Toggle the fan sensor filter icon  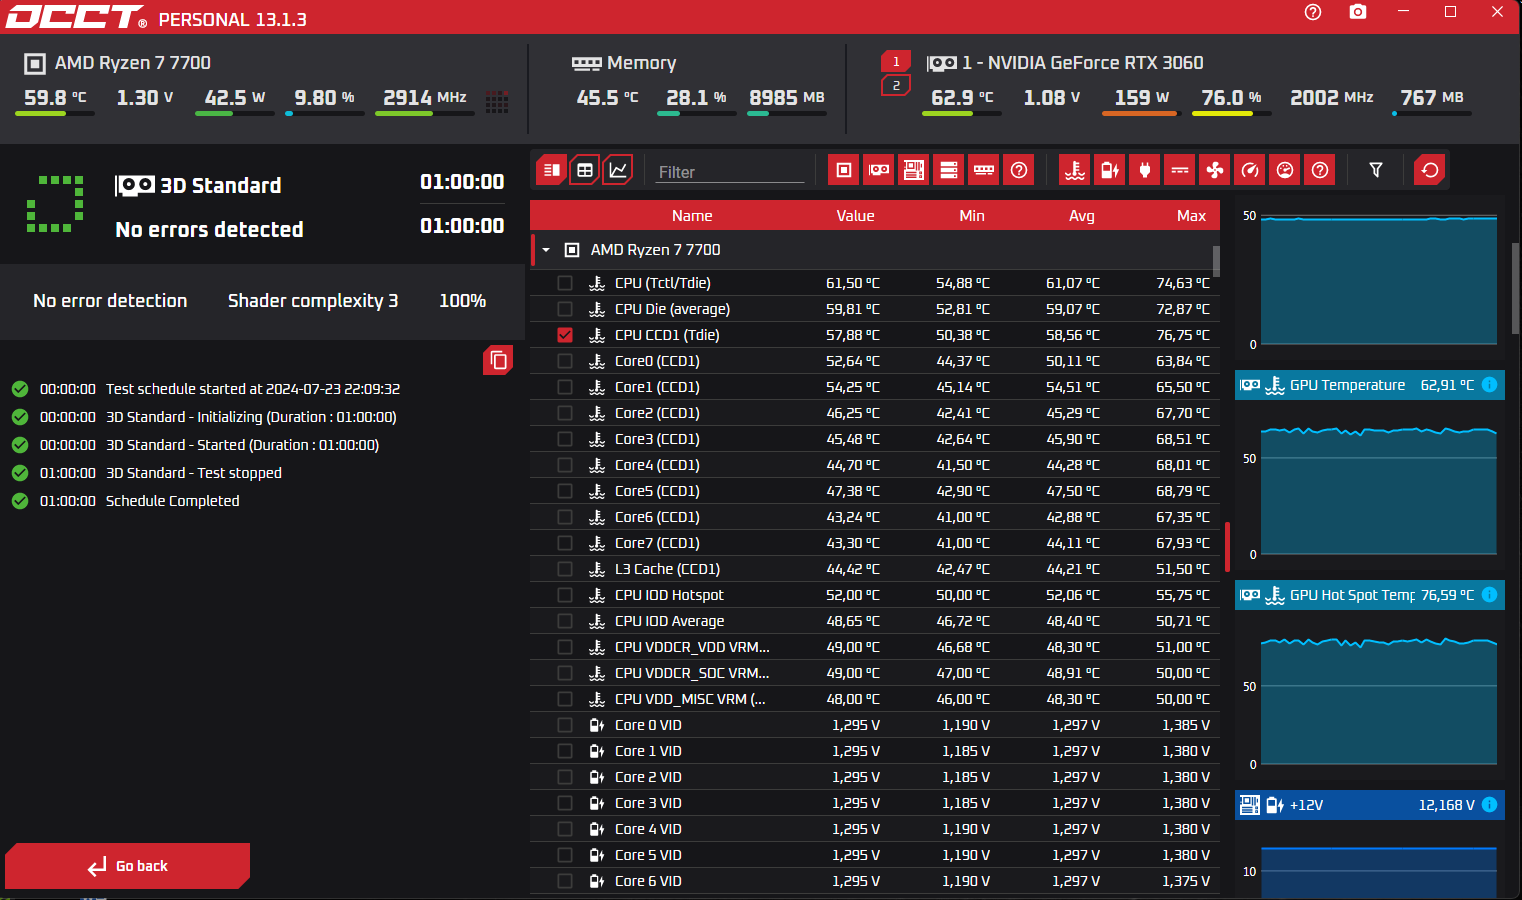(1215, 170)
